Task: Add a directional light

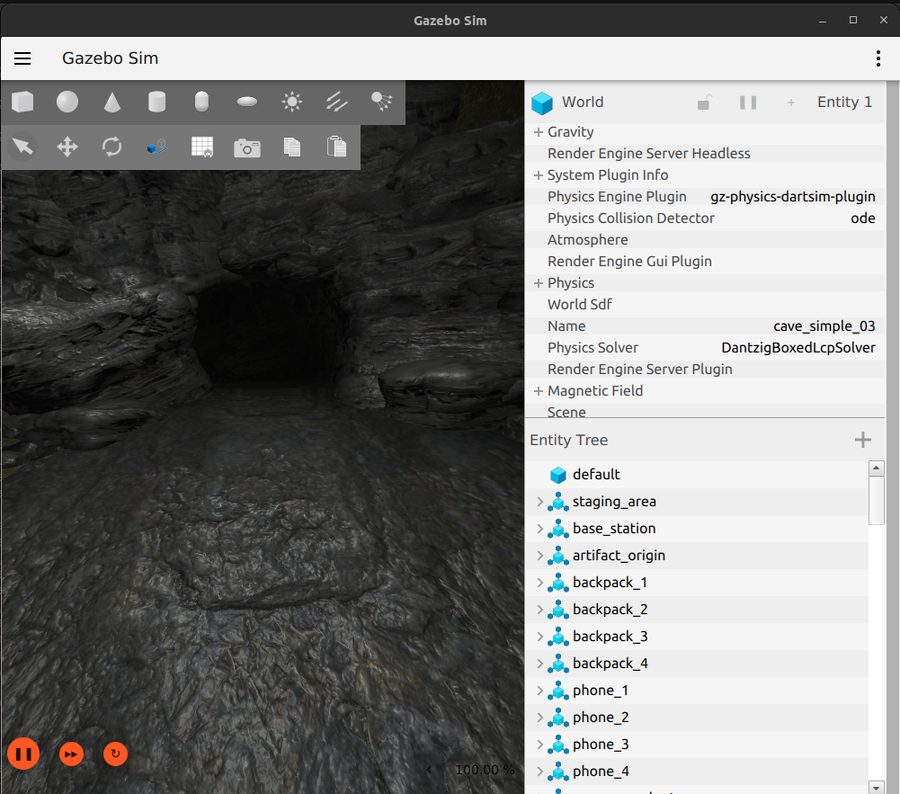Action: (336, 102)
